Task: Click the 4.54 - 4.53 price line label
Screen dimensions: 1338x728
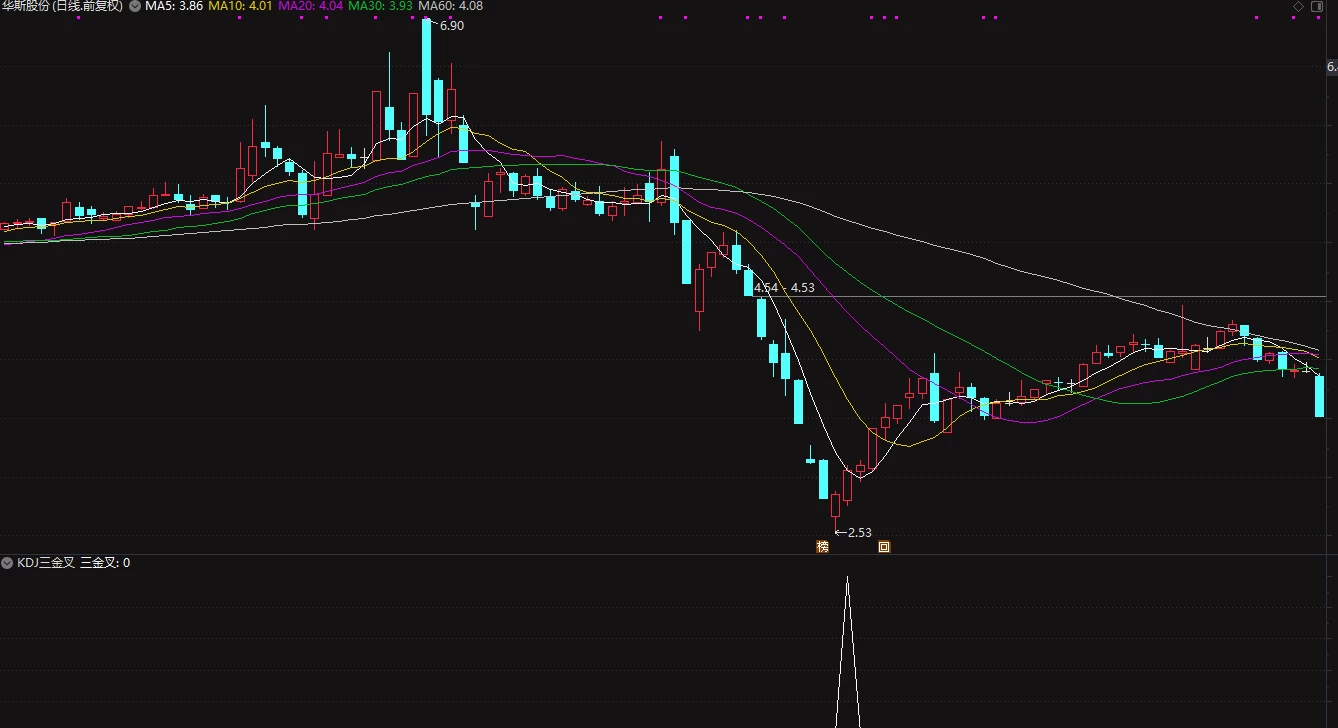Action: (785, 288)
